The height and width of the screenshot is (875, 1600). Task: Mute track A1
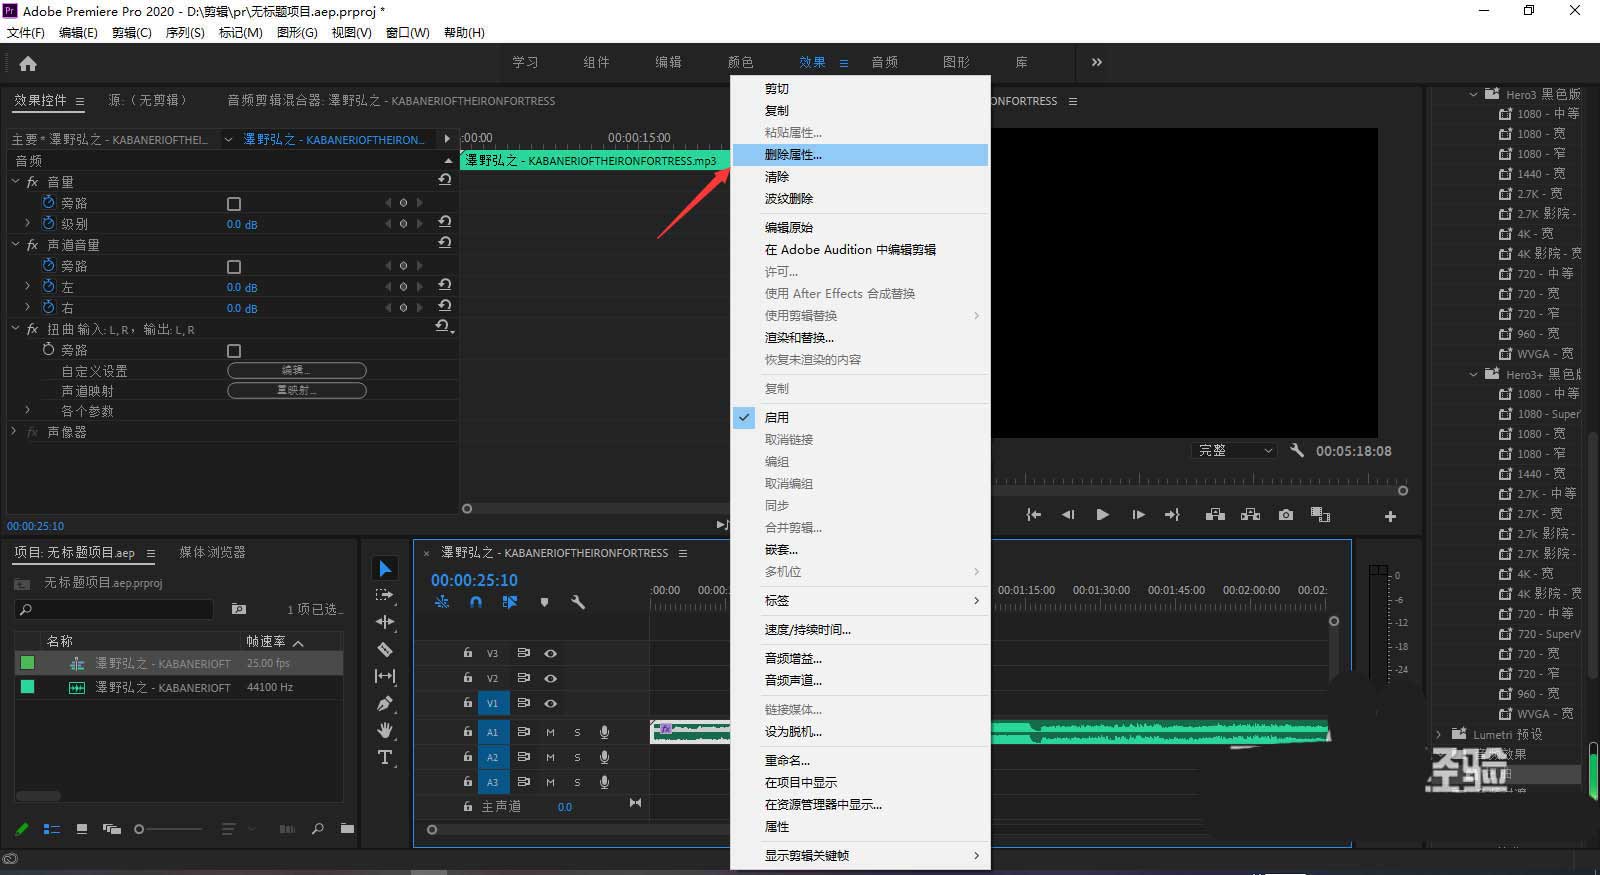point(550,732)
